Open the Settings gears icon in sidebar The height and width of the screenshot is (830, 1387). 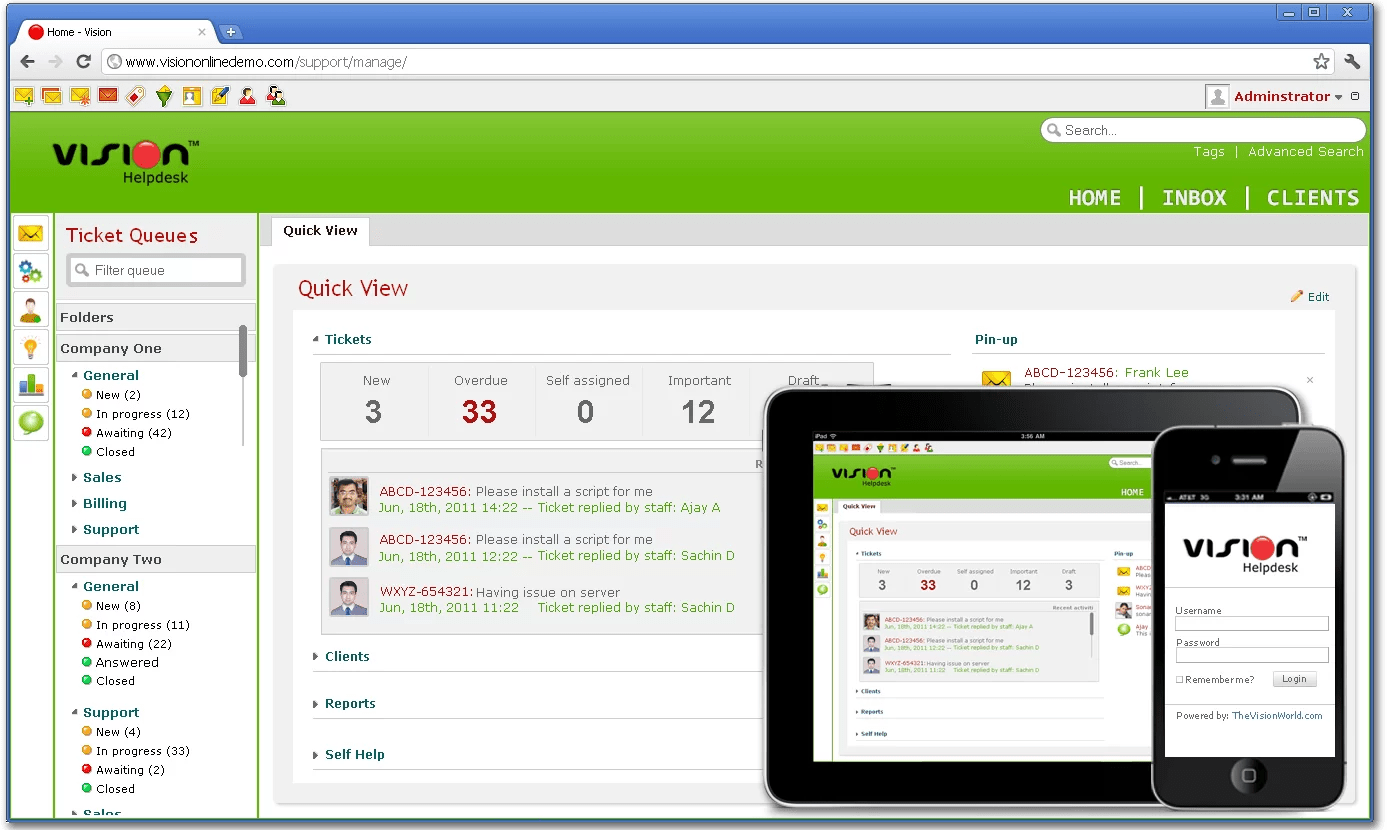tap(30, 271)
